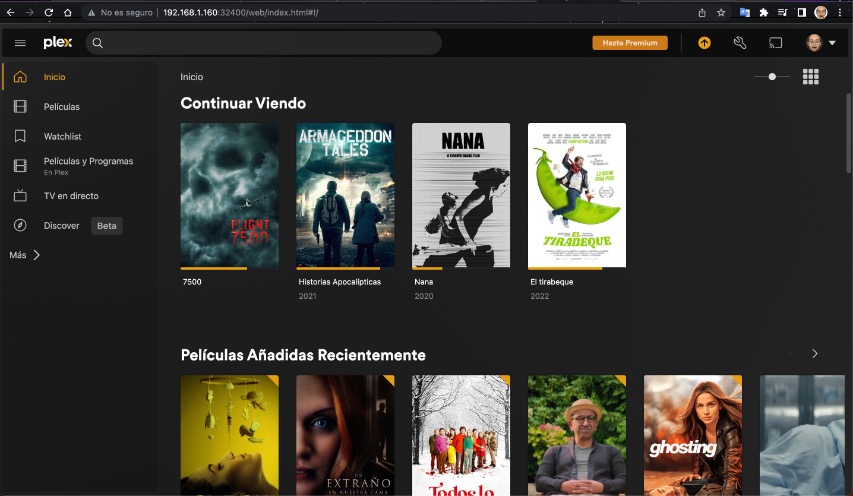
Task: Open settings wrench icon
Action: (x=740, y=42)
